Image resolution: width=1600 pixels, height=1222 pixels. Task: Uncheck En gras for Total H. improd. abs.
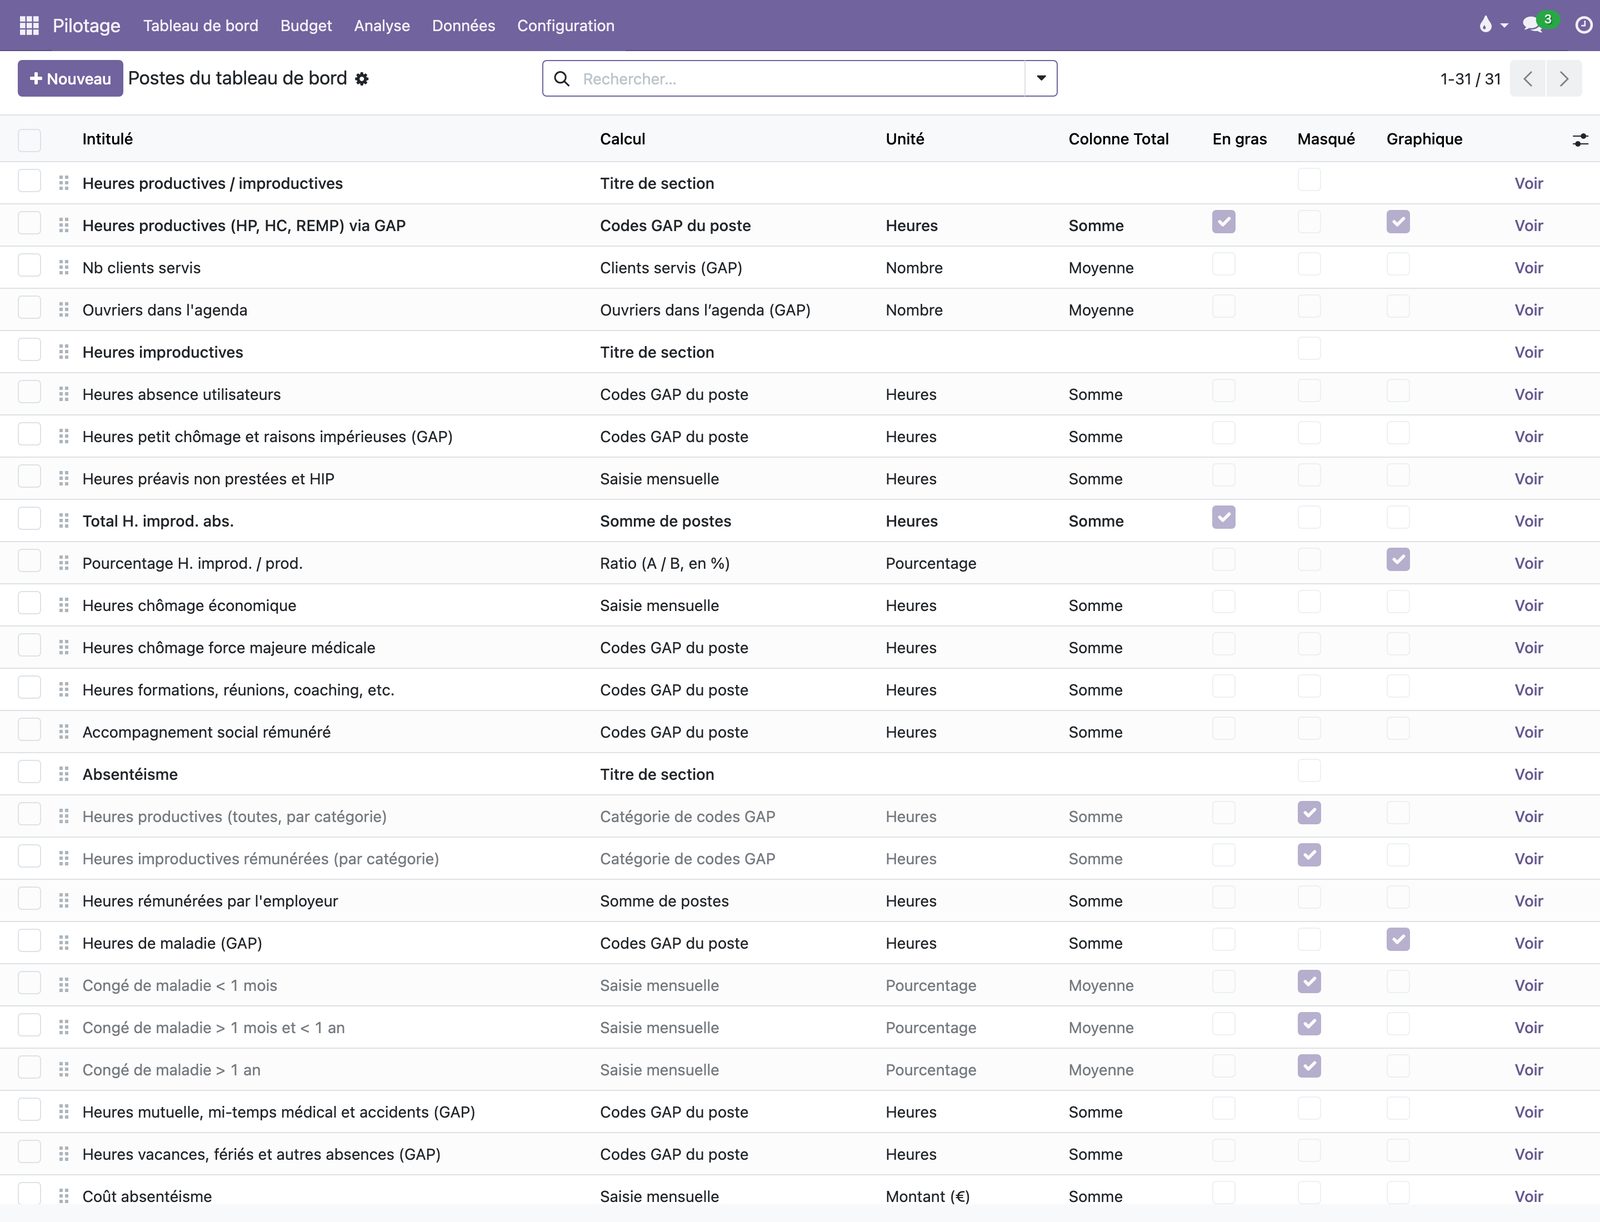click(x=1224, y=518)
